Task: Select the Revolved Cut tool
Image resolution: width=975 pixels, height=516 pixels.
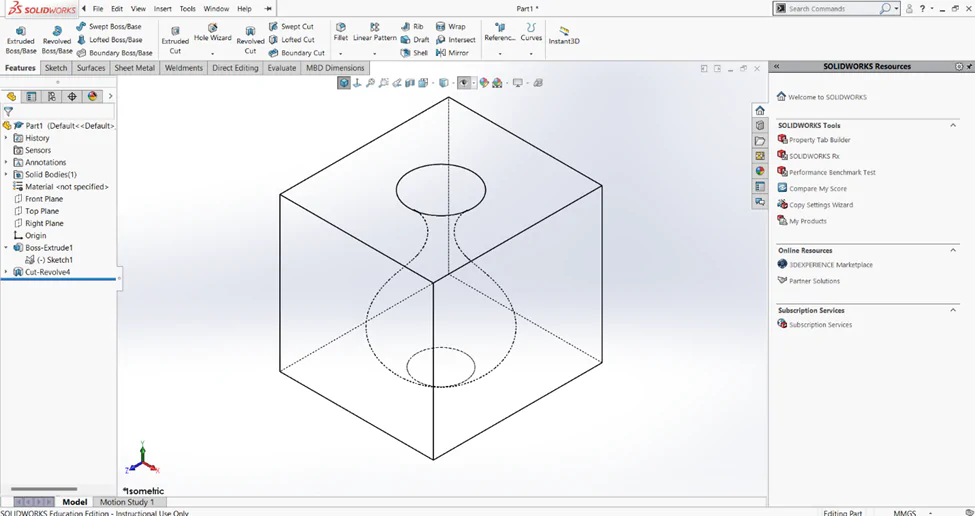Action: click(250, 40)
